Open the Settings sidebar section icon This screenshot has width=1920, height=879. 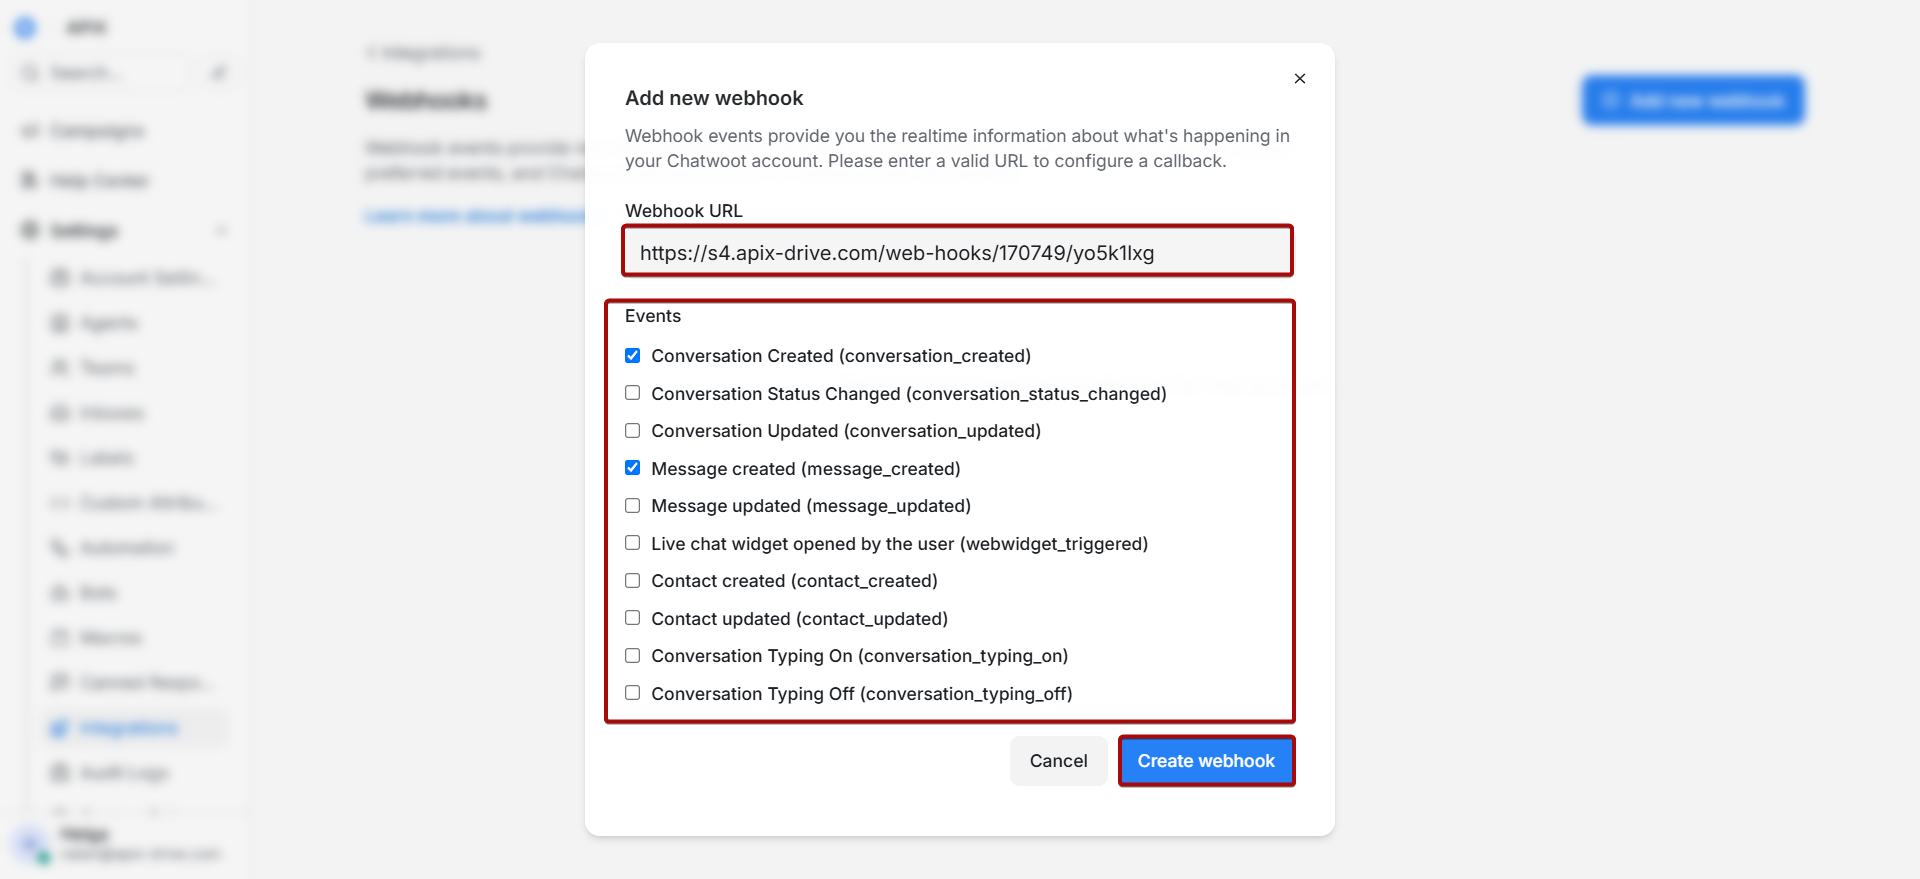[x=30, y=231]
